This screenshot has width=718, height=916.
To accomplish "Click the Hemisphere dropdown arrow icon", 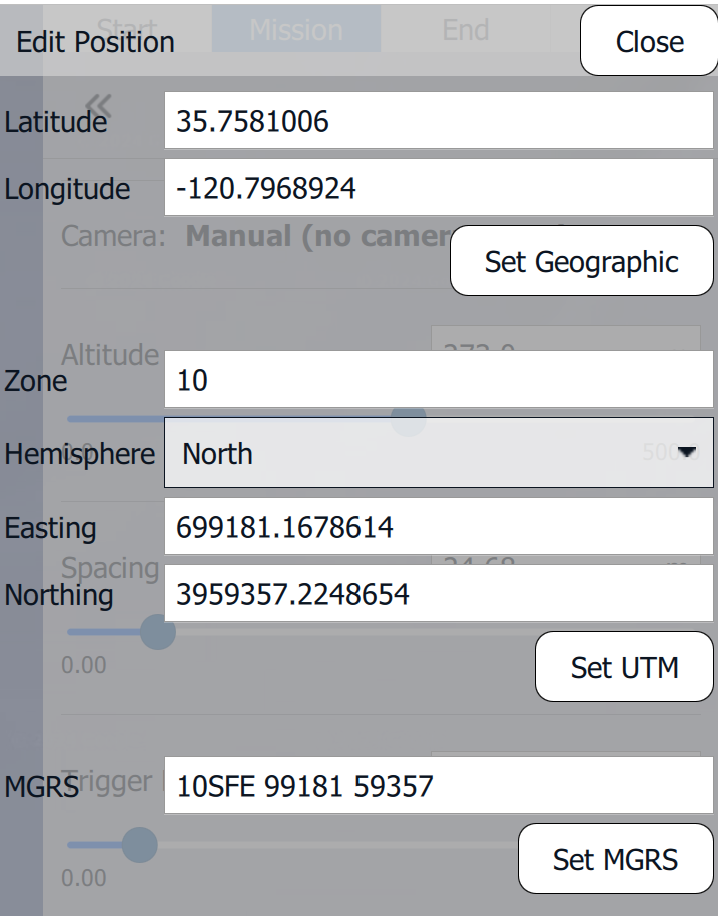I will point(686,453).
